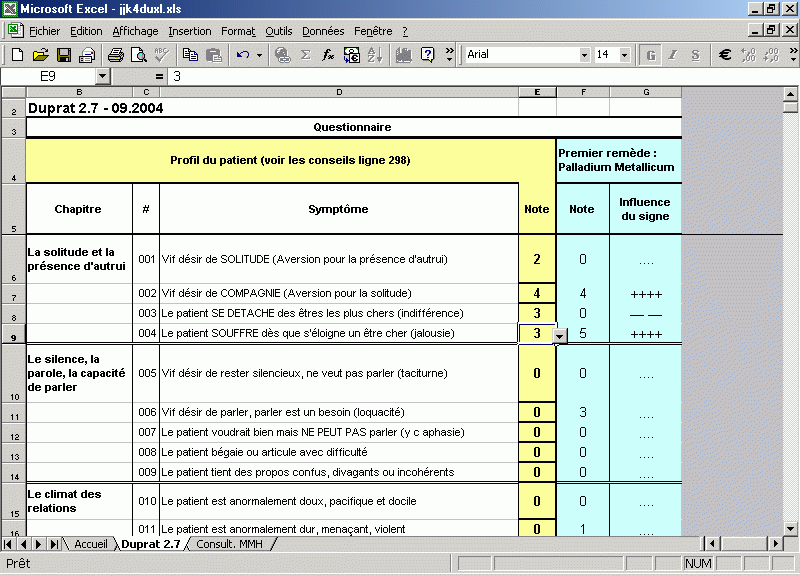Switch to the Consult. MMH sheet tab
The width and height of the screenshot is (800, 576).
pos(230,544)
